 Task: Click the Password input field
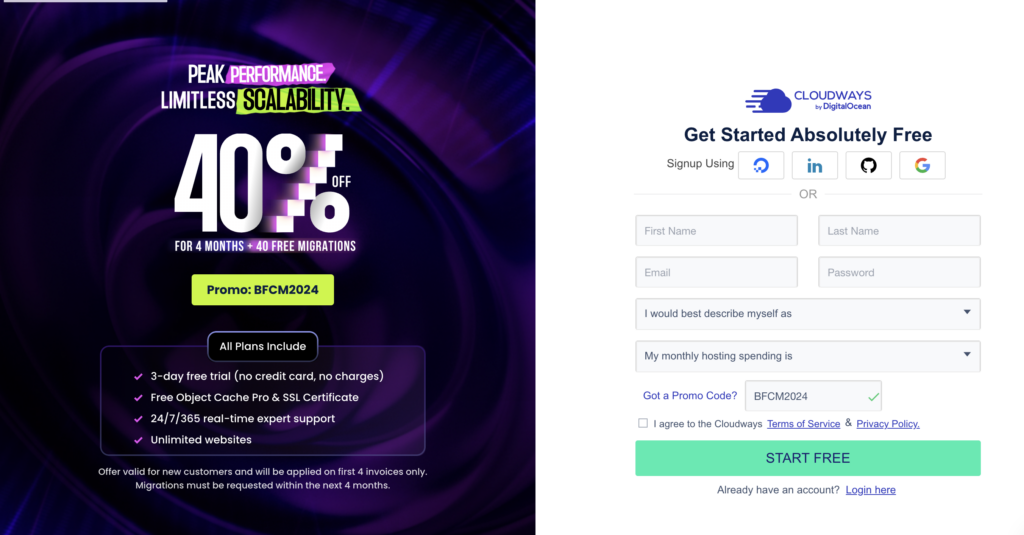[899, 272]
